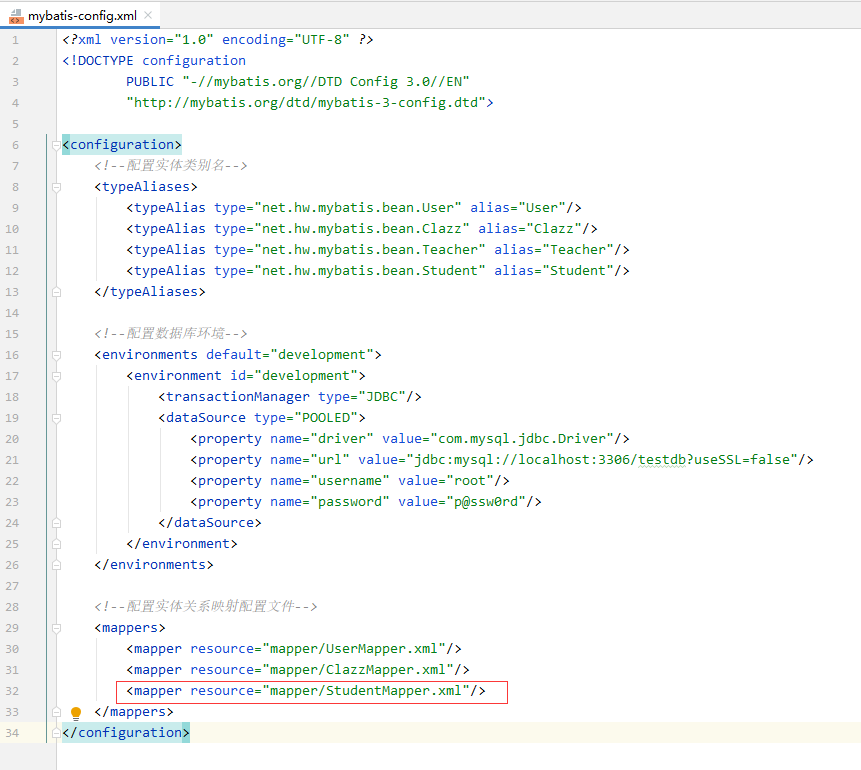This screenshot has height=770, width=861.
Task: Click the username property value "root"
Action: [x=470, y=481]
